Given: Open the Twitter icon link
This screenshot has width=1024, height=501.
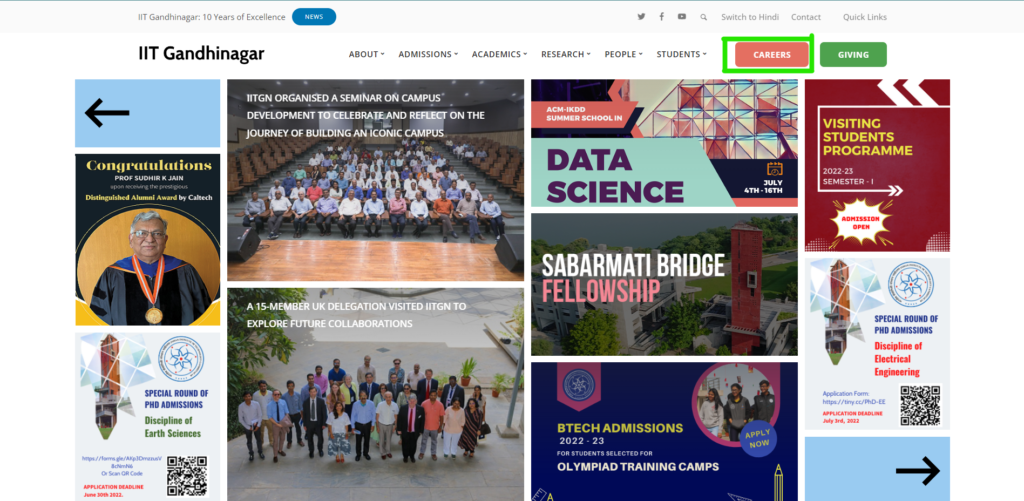Looking at the screenshot, I should (x=641, y=17).
